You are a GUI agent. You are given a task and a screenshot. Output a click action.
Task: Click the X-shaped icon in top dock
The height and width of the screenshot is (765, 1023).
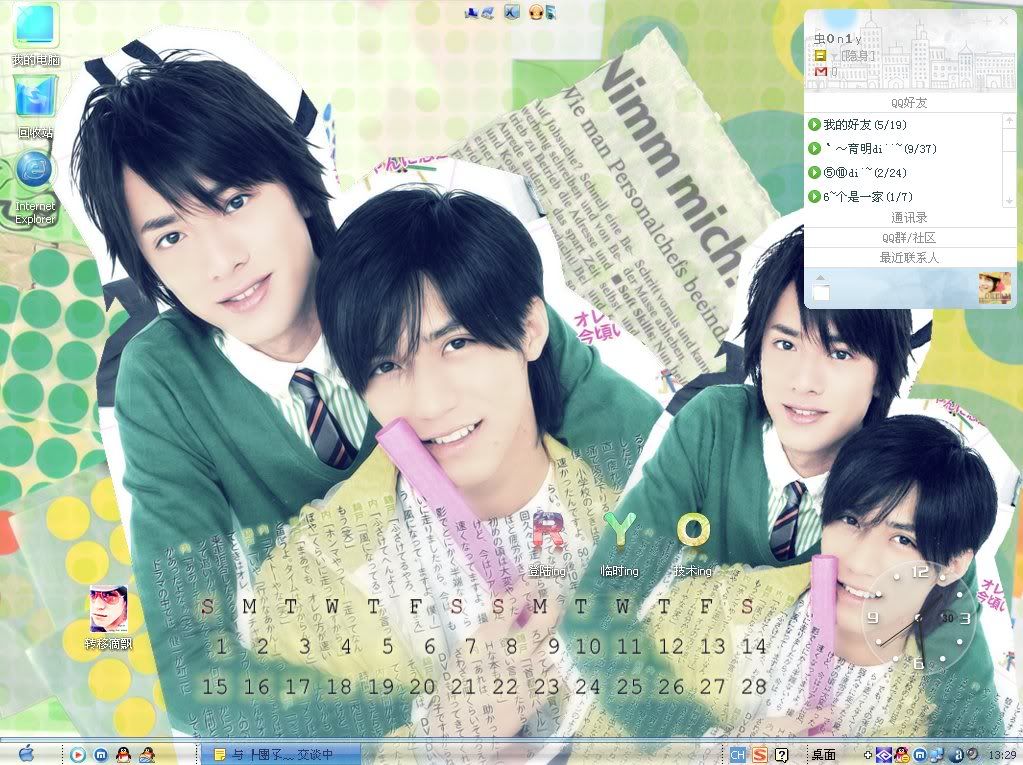click(511, 13)
